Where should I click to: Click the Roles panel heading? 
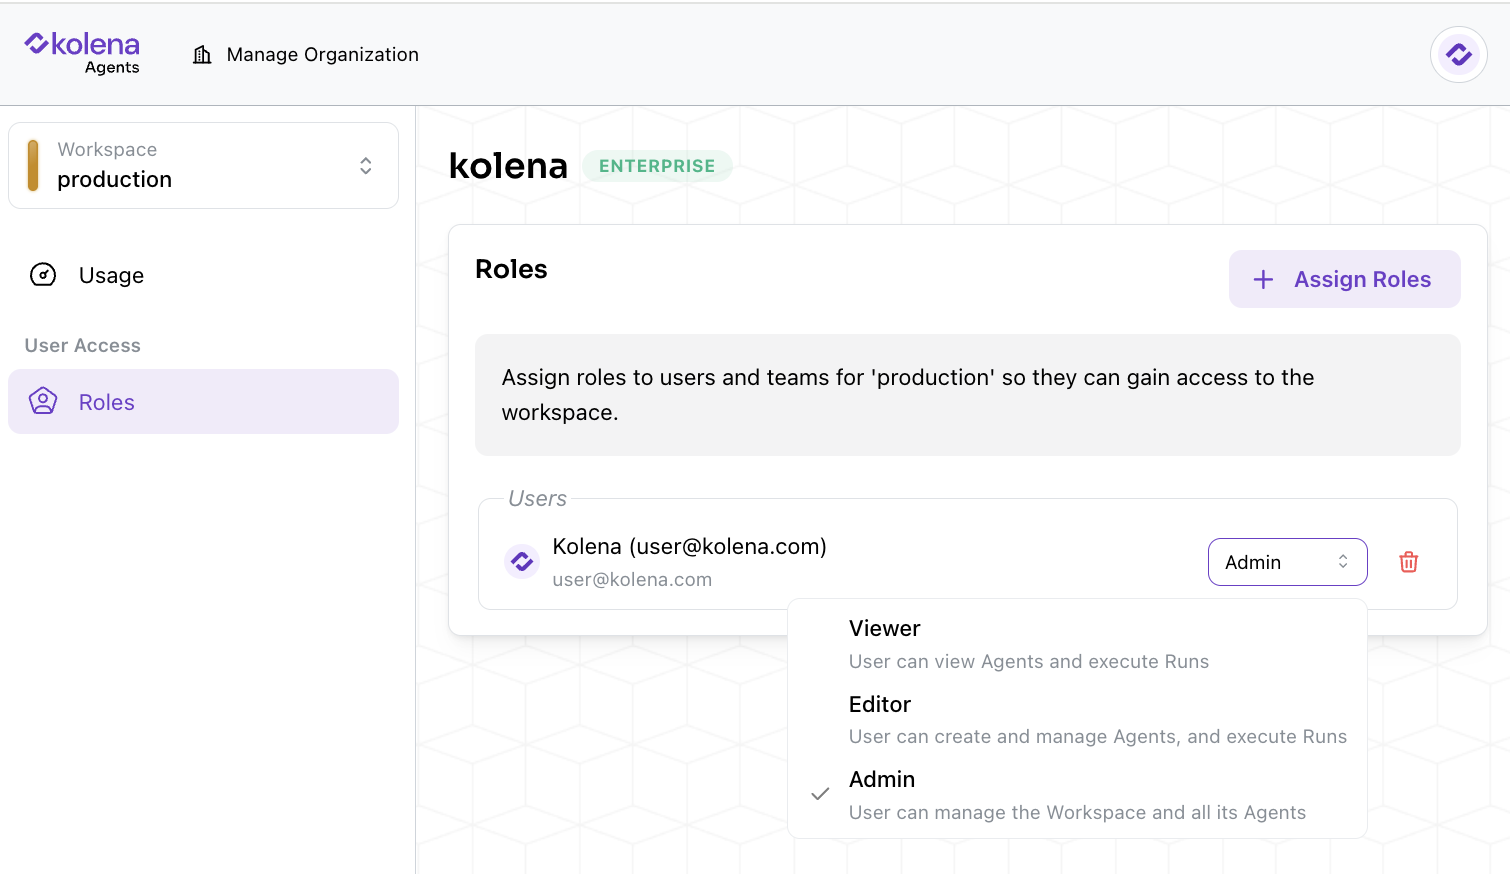511,269
